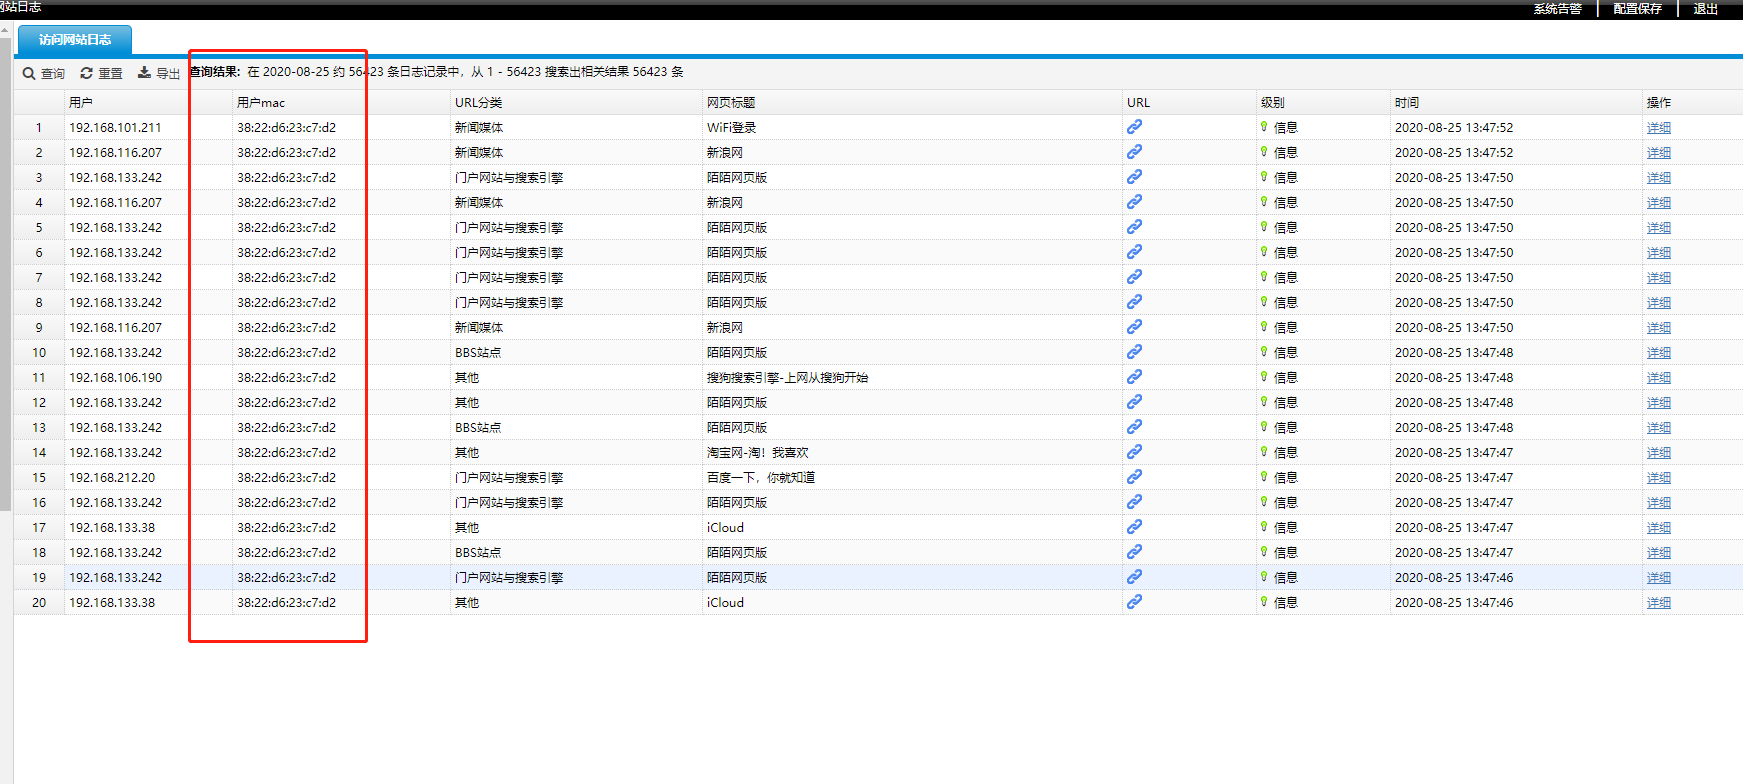
Task: Open the 详细 link in row 1
Action: pos(1659,128)
